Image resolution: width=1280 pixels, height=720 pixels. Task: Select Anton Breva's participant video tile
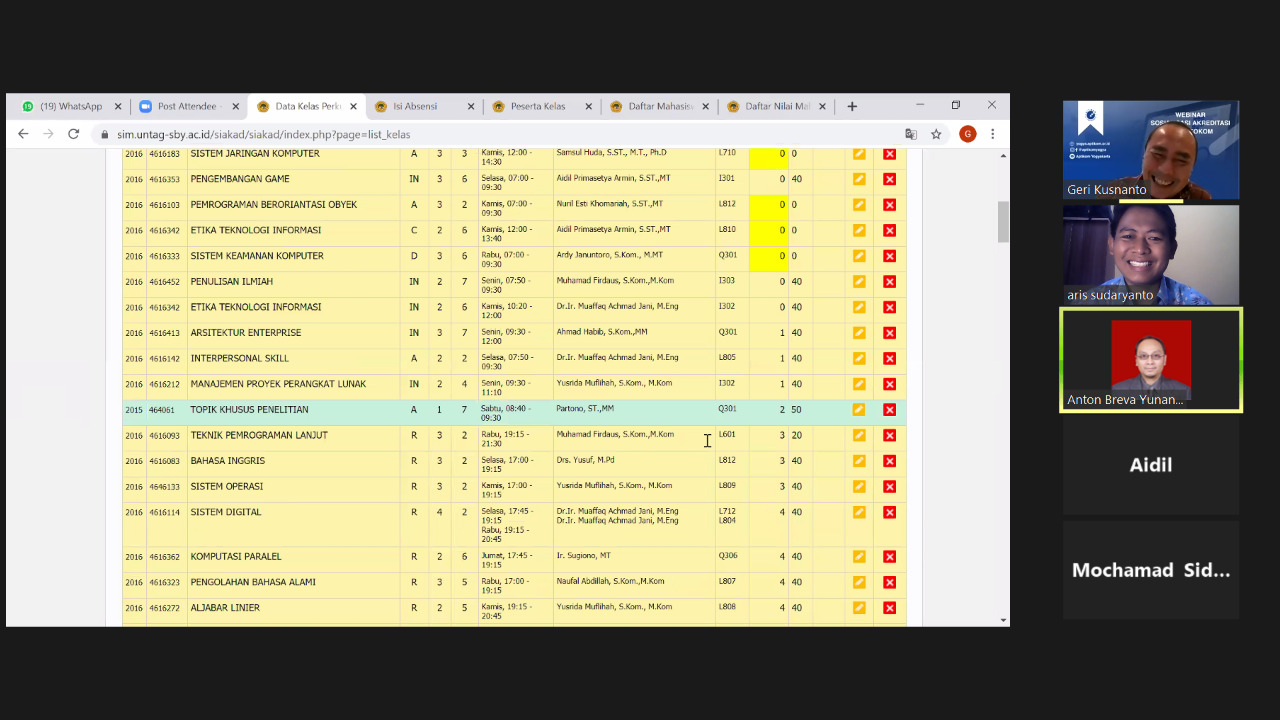tap(1150, 360)
